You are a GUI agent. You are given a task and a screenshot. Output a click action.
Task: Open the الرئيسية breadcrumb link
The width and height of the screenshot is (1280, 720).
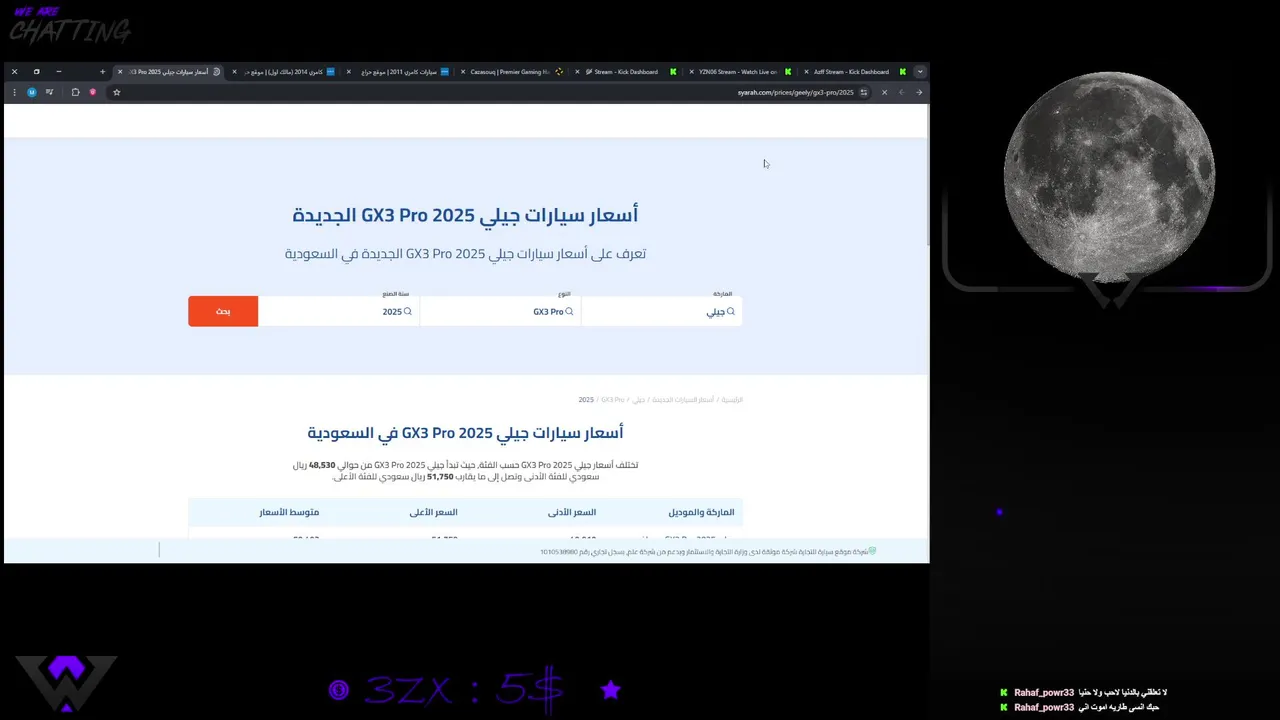click(732, 400)
